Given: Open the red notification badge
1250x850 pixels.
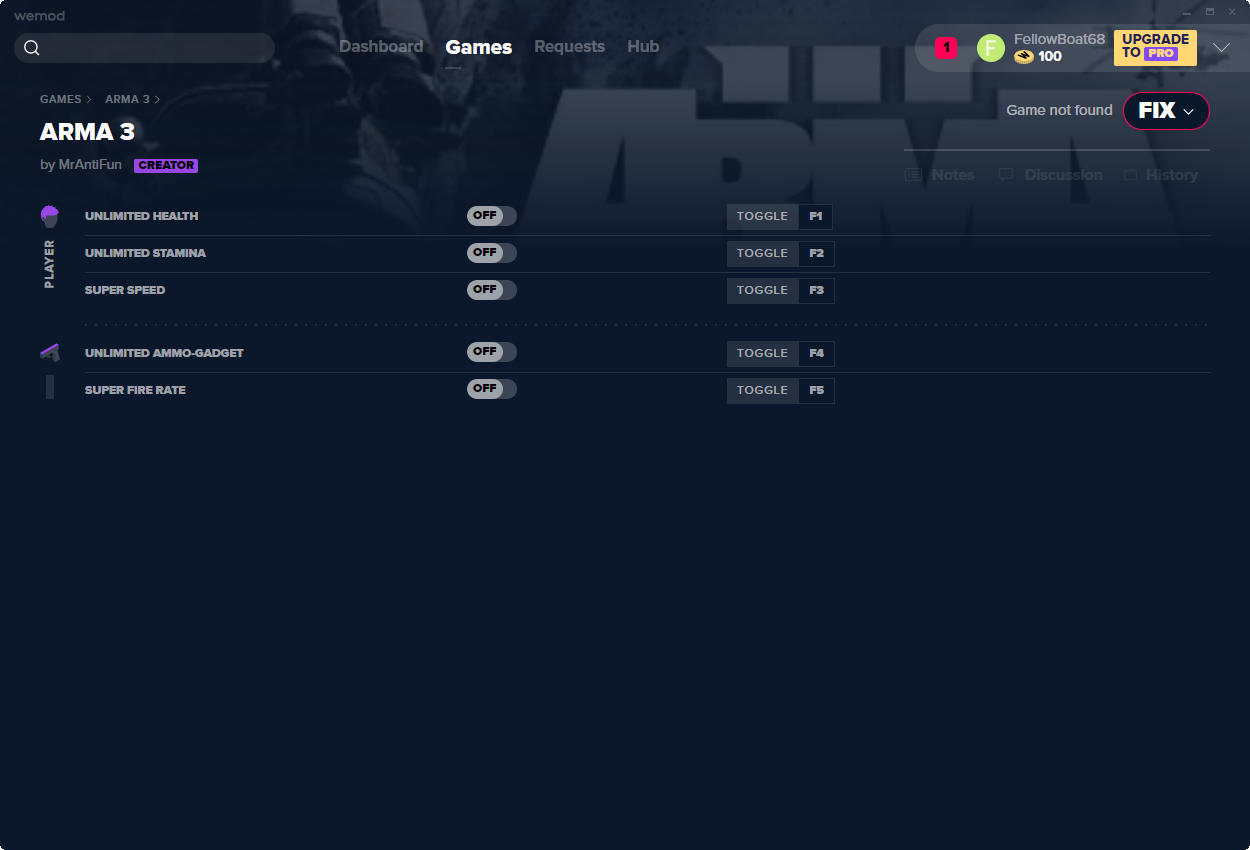Looking at the screenshot, I should point(946,48).
